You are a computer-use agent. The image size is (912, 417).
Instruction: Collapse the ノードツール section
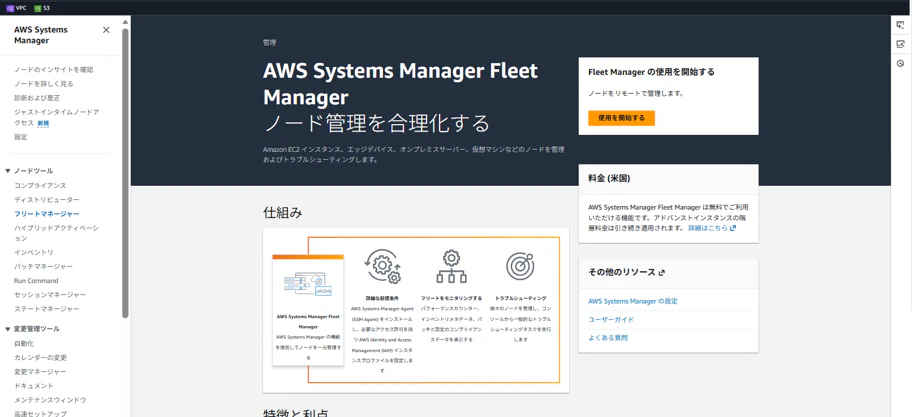coord(8,171)
